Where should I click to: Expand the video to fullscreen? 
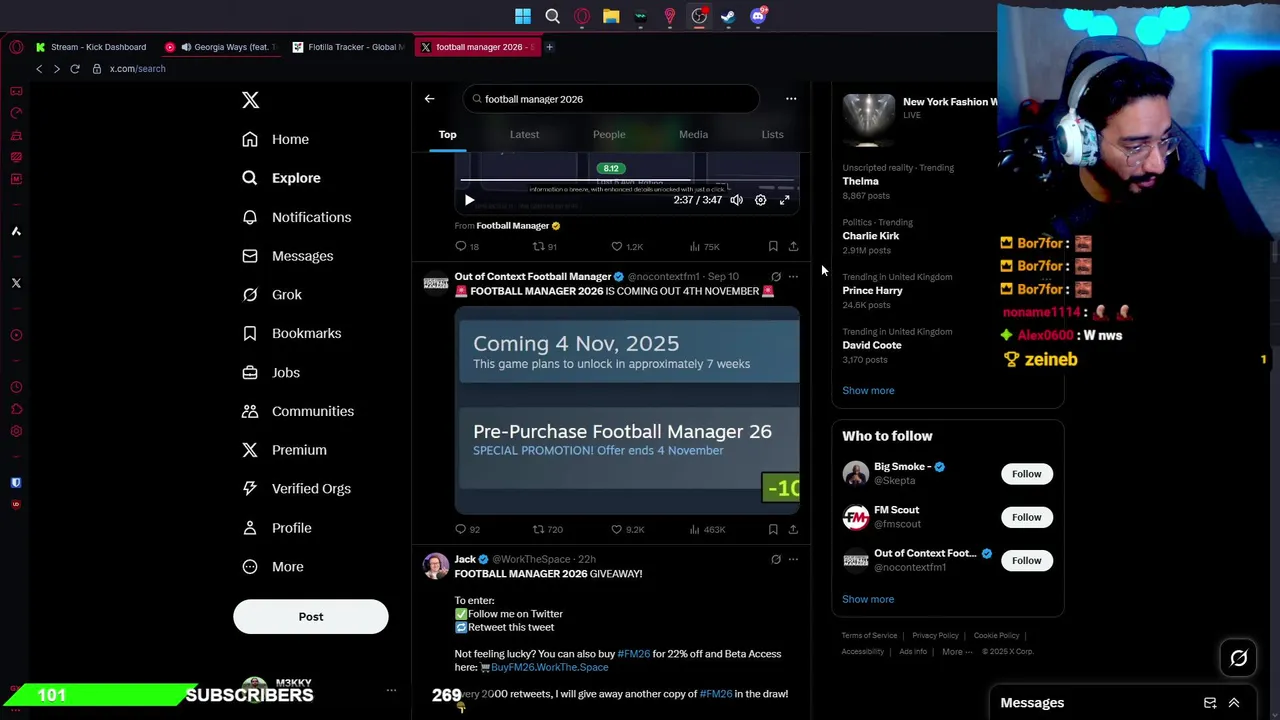coord(785,200)
